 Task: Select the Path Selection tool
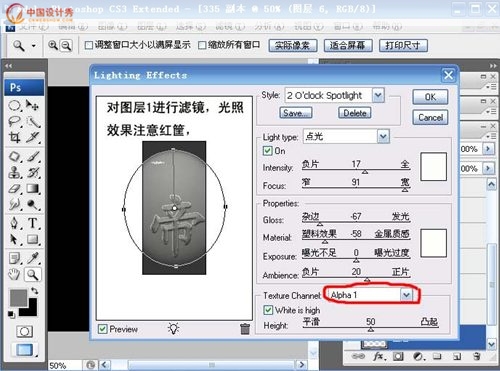point(14,239)
